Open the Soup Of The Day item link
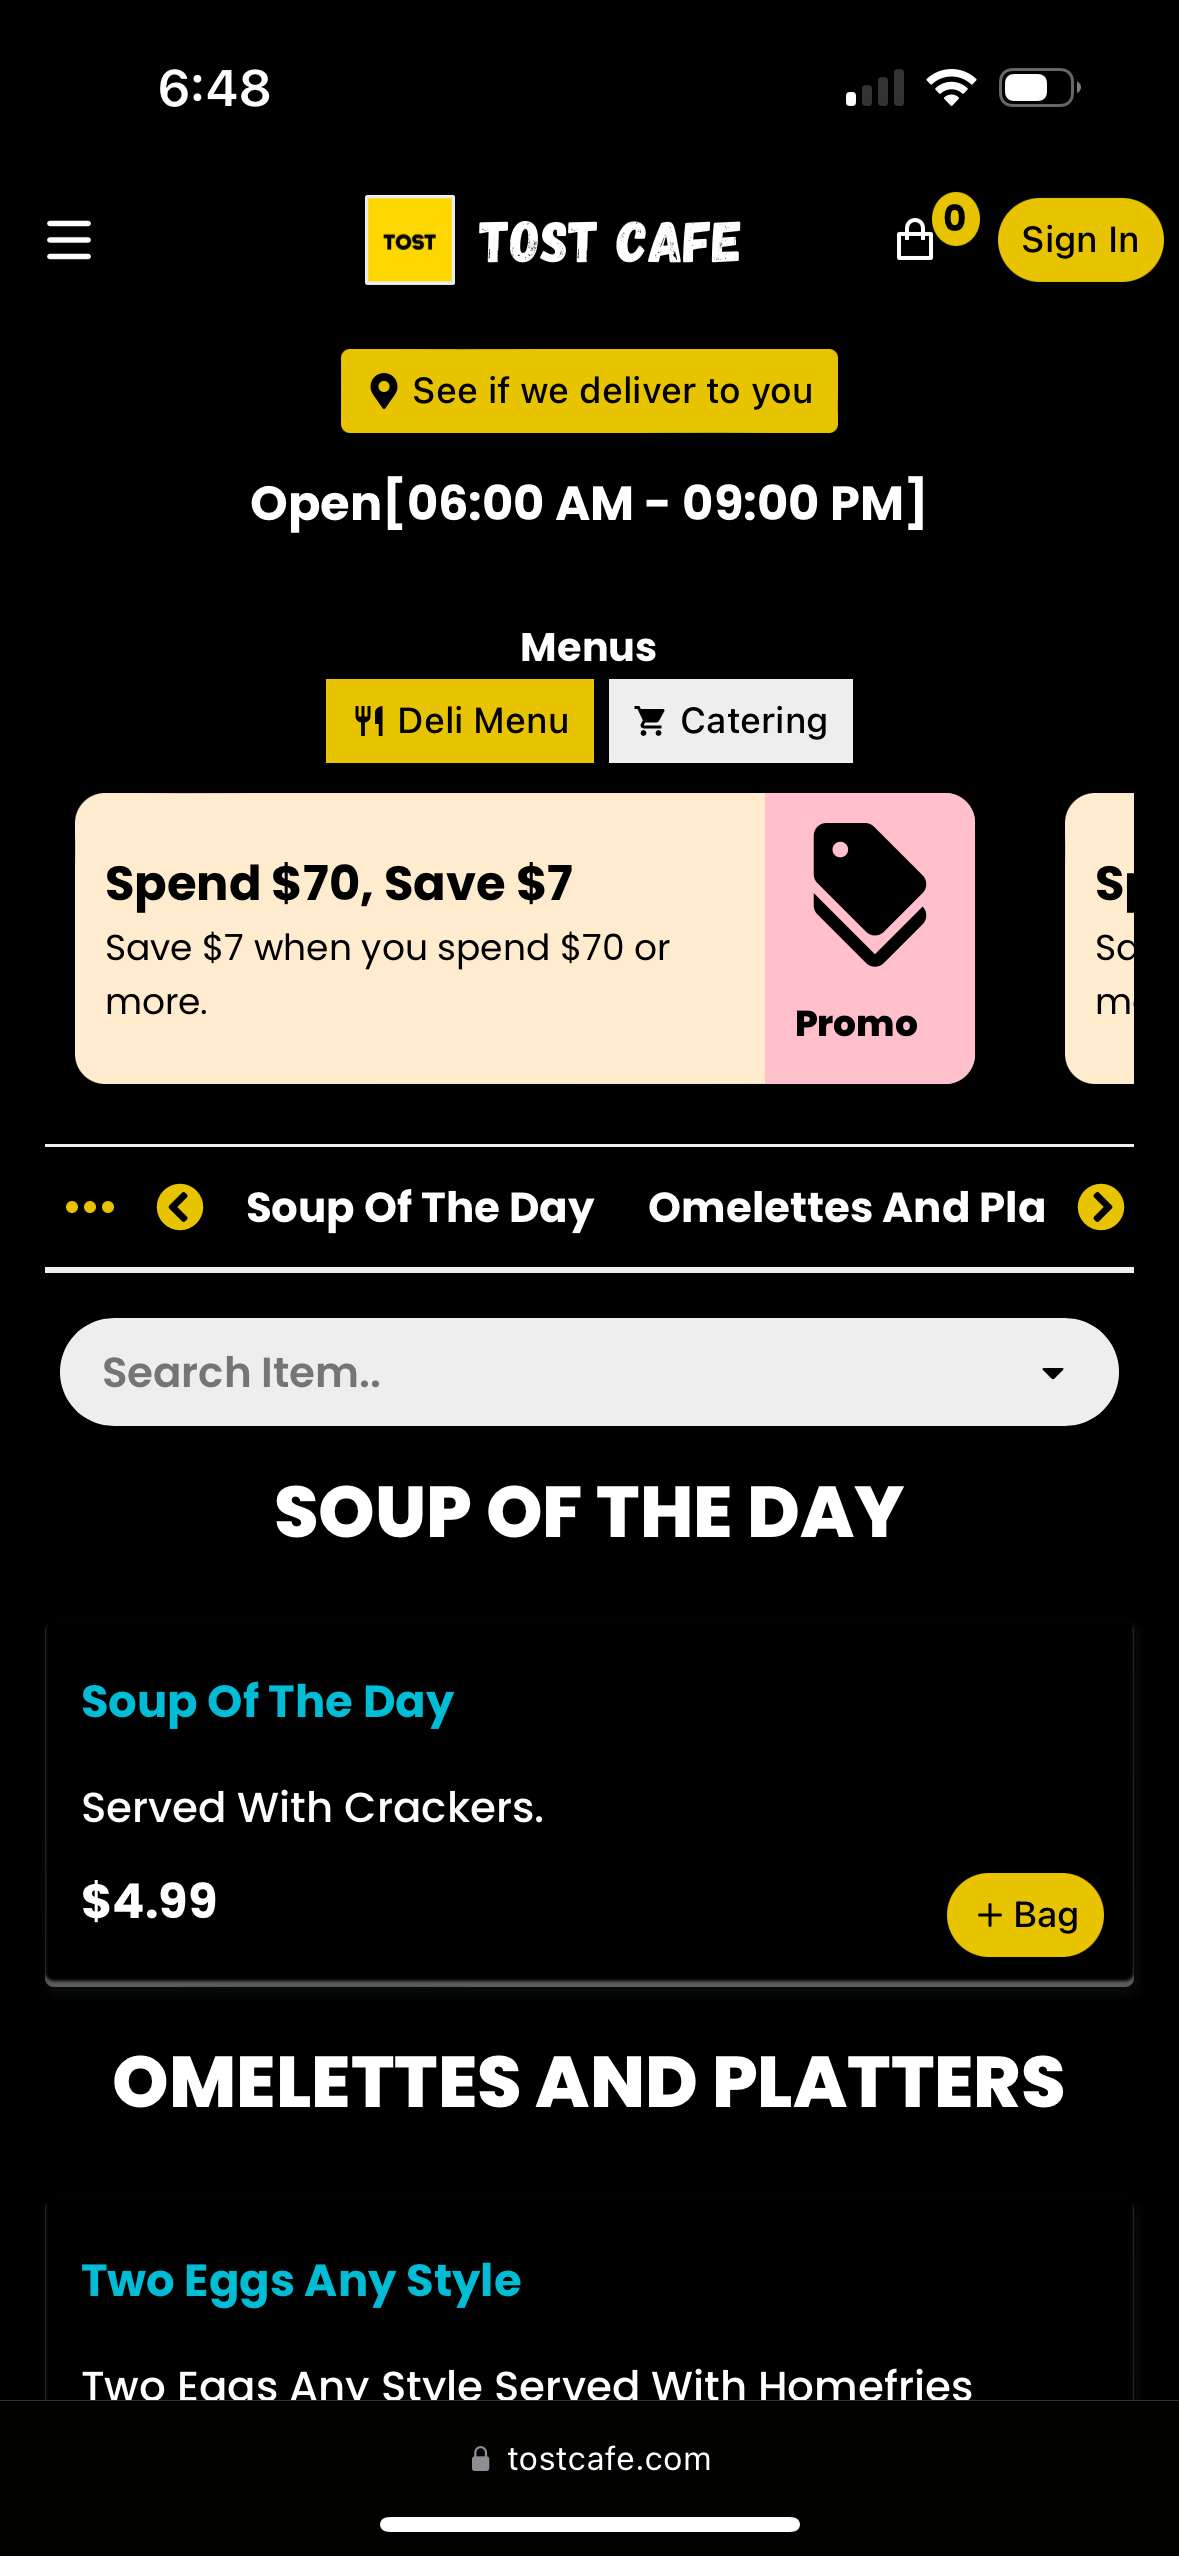Viewport: 1179px width, 2556px height. point(267,1702)
